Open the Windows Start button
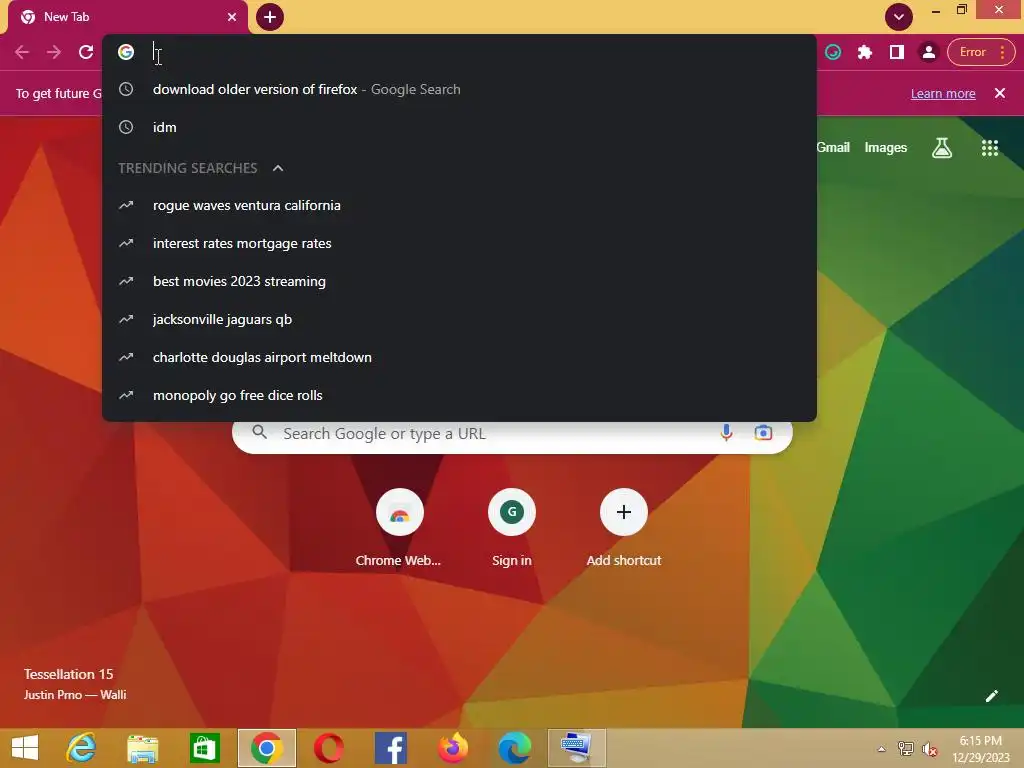The width and height of the screenshot is (1024, 768). click(25, 748)
